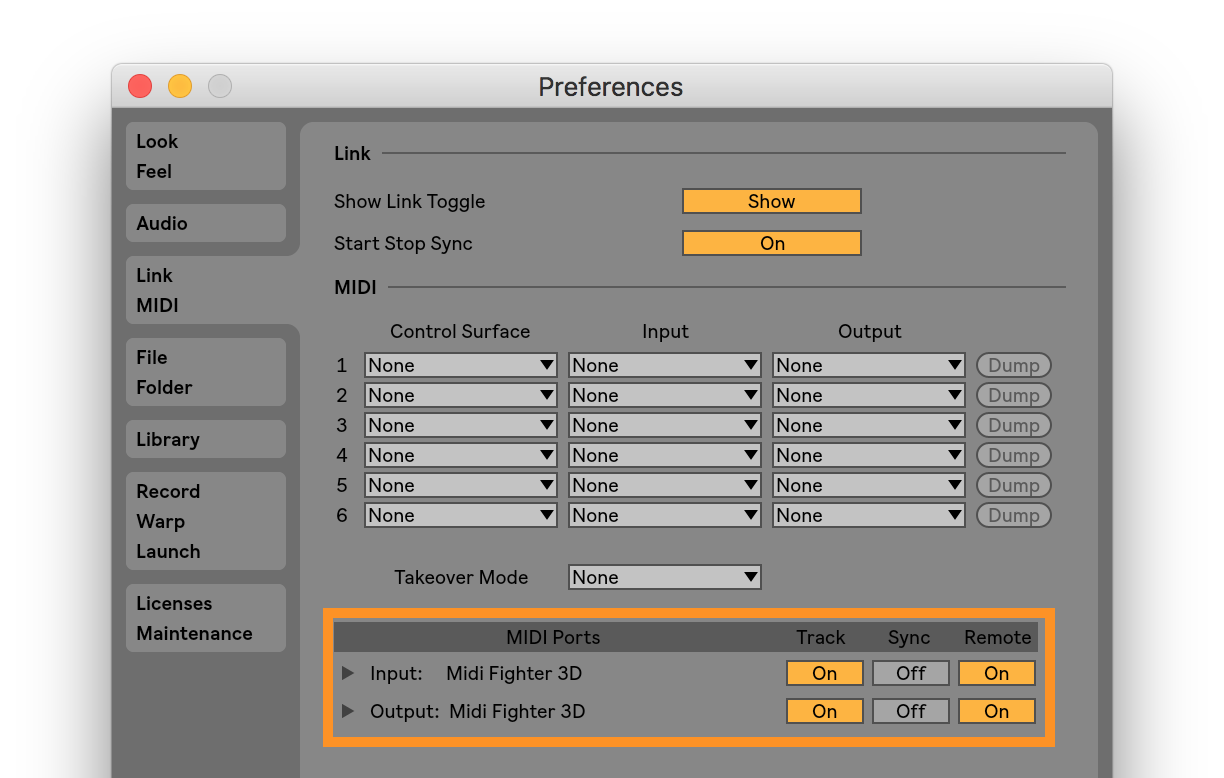1224x778 pixels.
Task: Expand the Input: Midi Fighter 3D port
Action: [348, 673]
